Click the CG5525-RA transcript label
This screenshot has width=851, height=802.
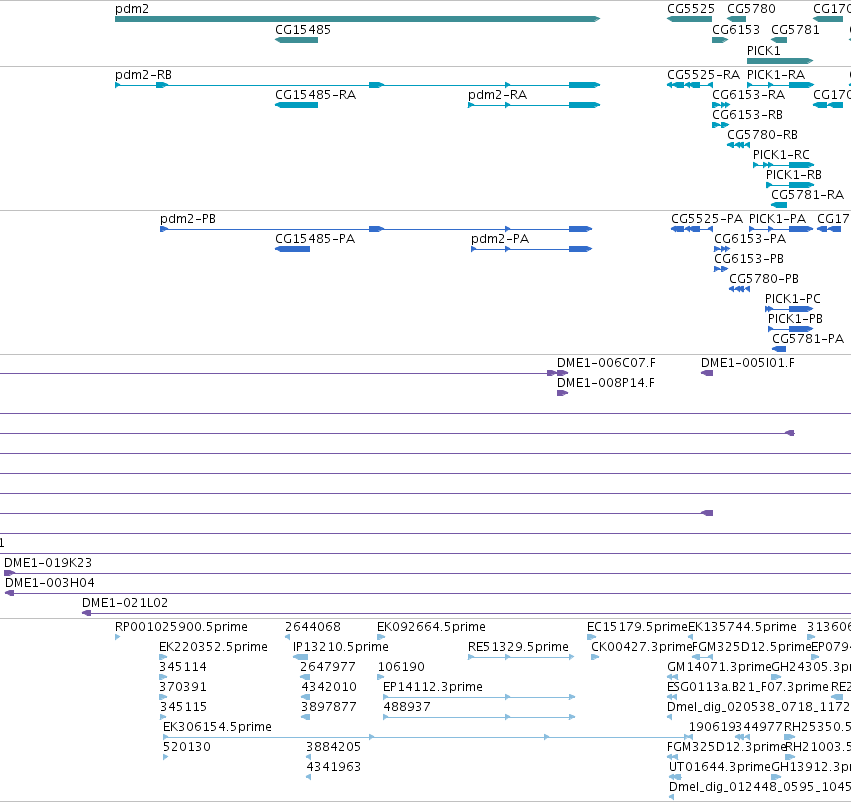[703, 75]
